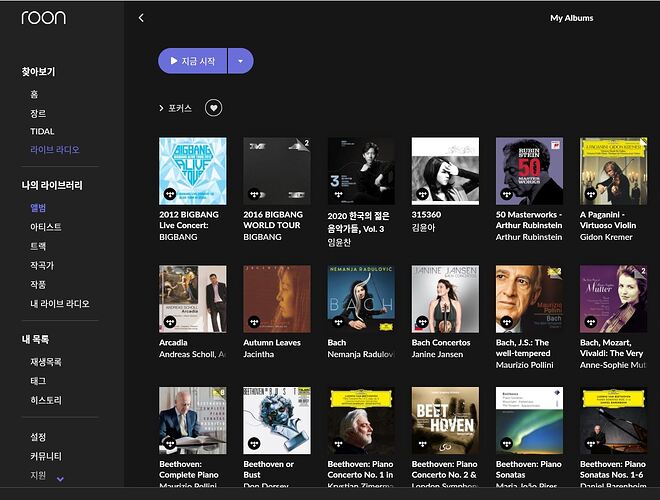The image size is (660, 500).
Task: Click TIDAL badge on Pollini Bach cover
Action: (507, 322)
